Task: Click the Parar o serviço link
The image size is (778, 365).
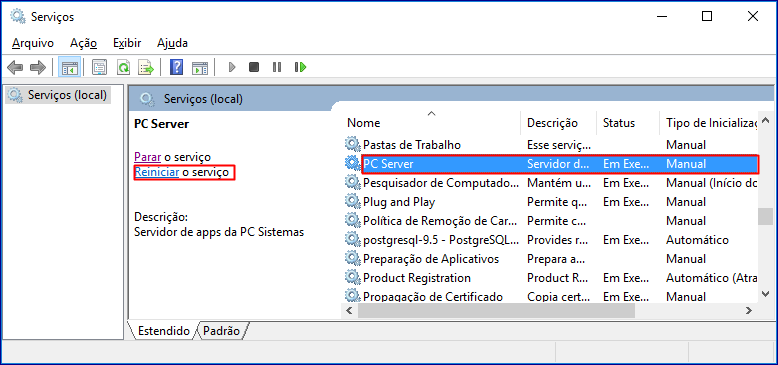Action: [172, 157]
